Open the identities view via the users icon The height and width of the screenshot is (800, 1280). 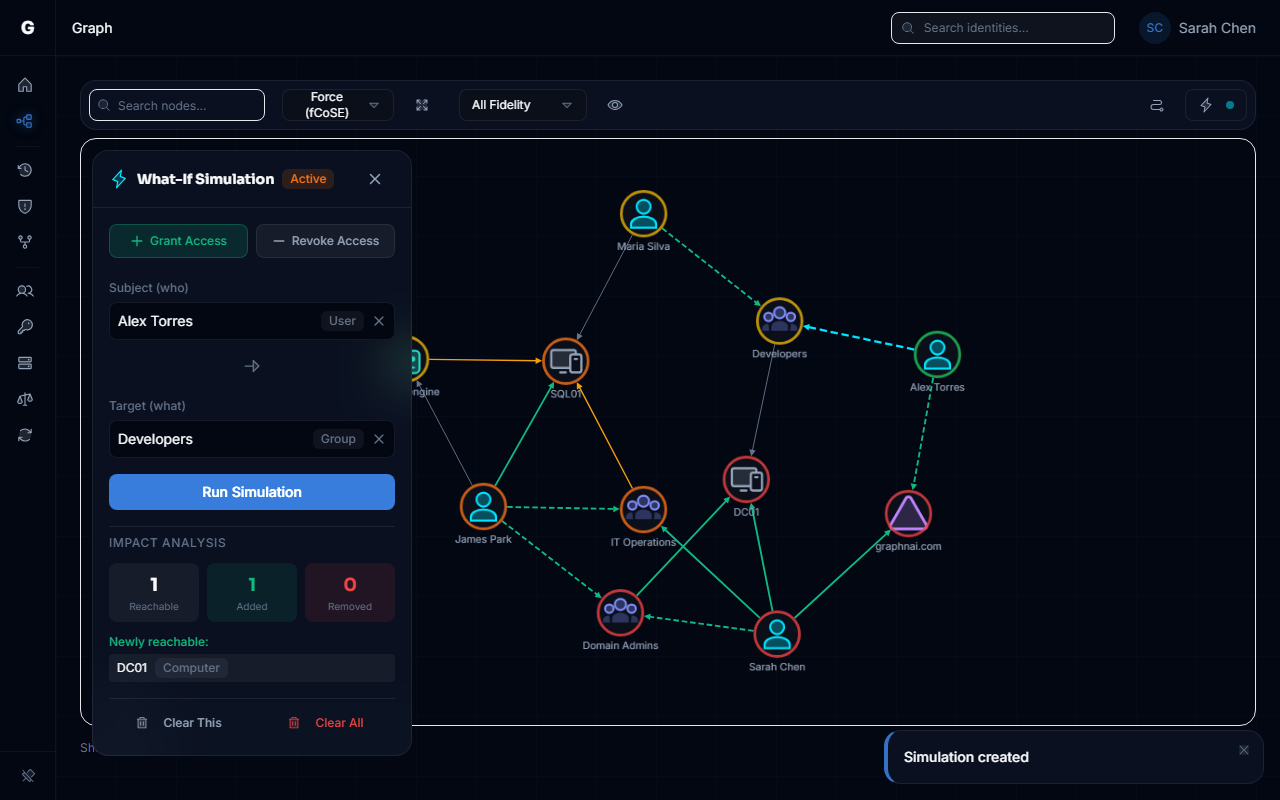(25, 290)
